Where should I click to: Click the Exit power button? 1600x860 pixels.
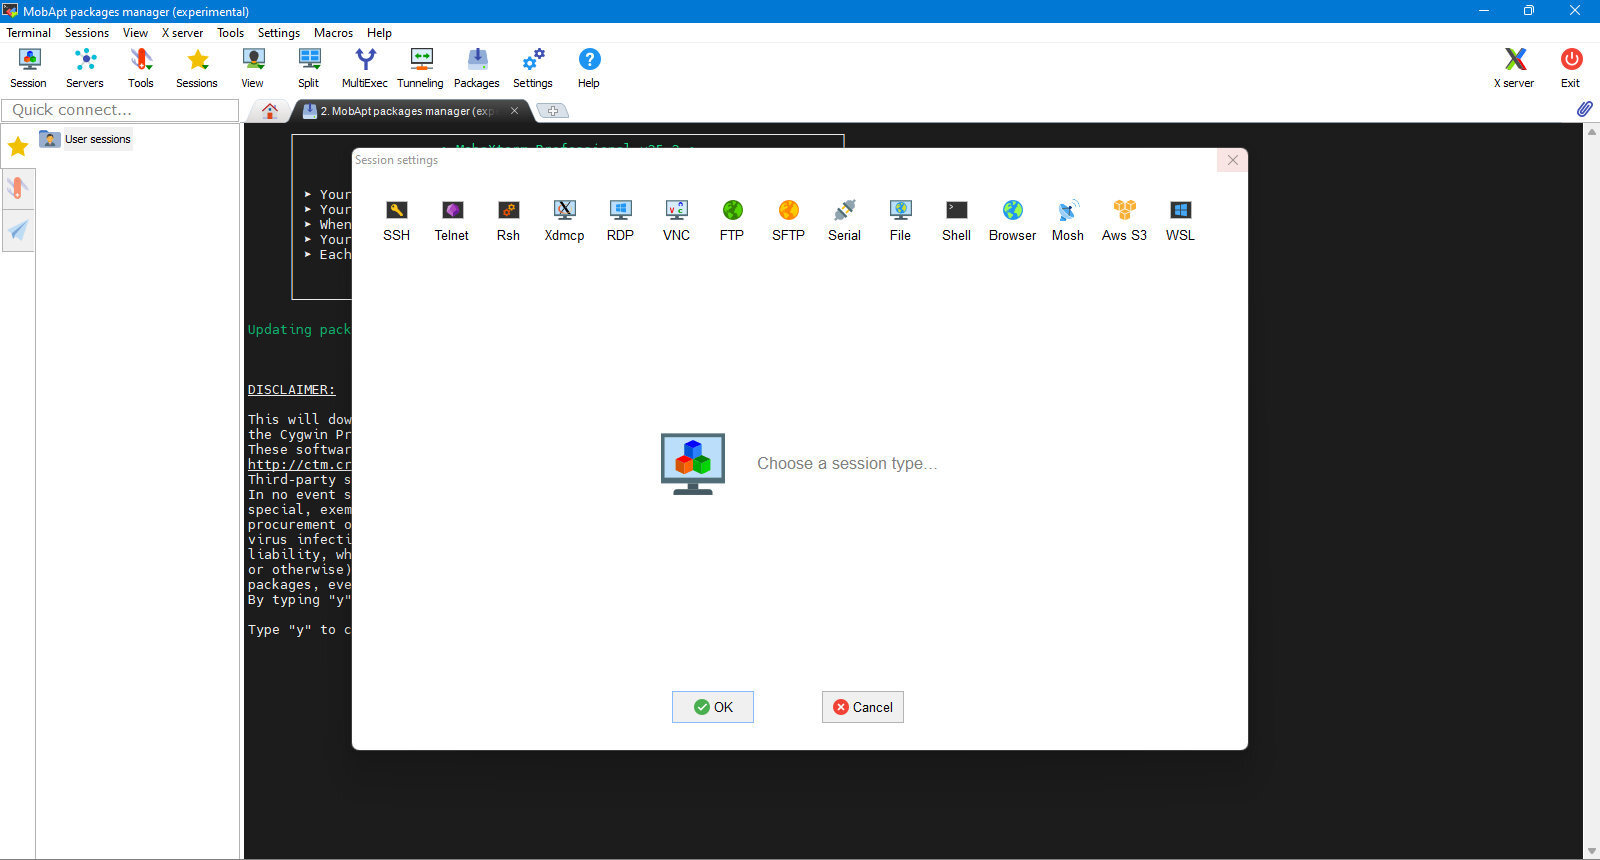pyautogui.click(x=1571, y=69)
